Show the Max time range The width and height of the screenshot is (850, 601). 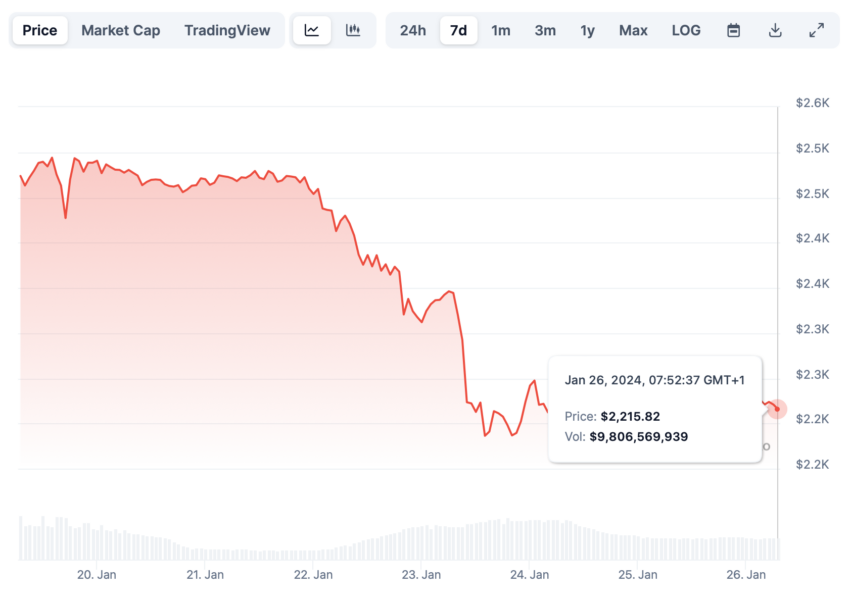[633, 30]
